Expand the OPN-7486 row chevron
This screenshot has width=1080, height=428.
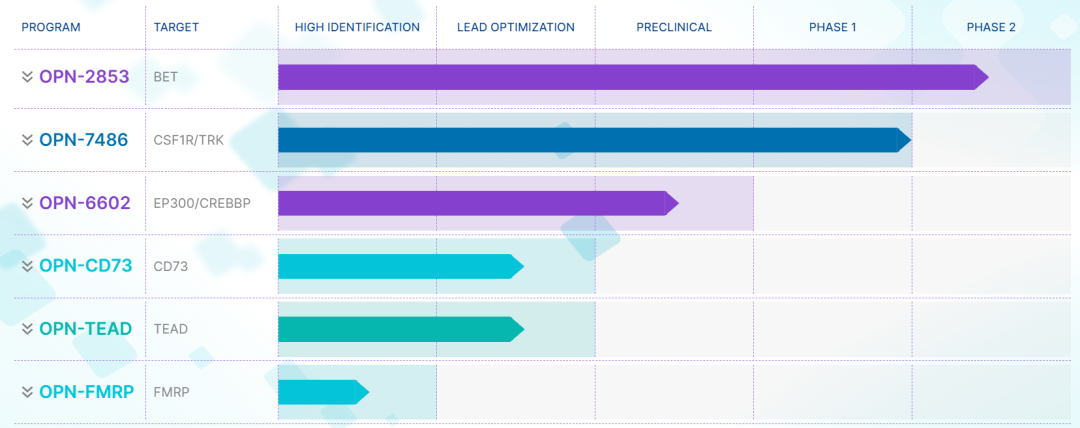(27, 140)
